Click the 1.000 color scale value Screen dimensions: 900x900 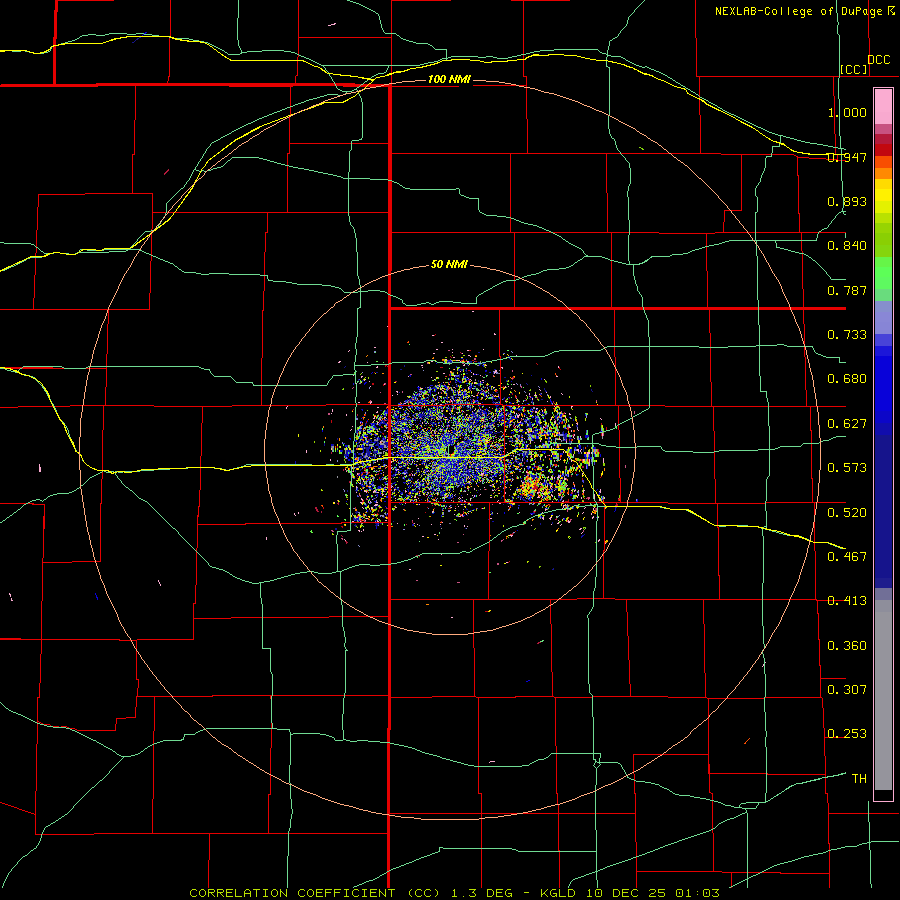click(x=847, y=112)
